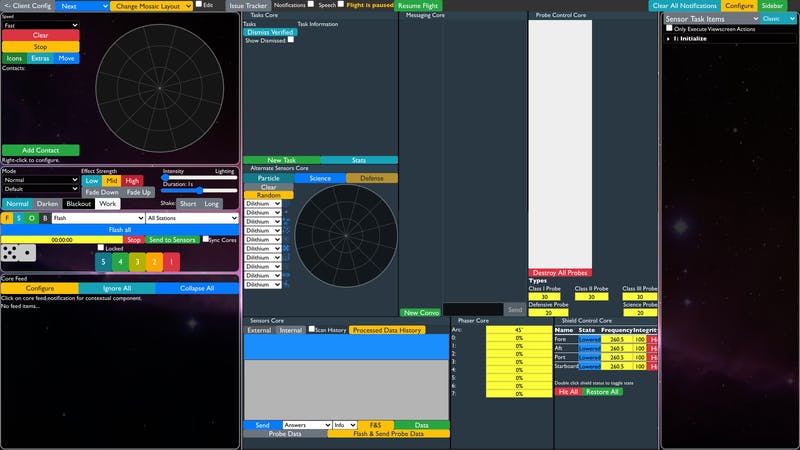
Task: Open the first Dilithium particle dropdown
Action: [263, 204]
